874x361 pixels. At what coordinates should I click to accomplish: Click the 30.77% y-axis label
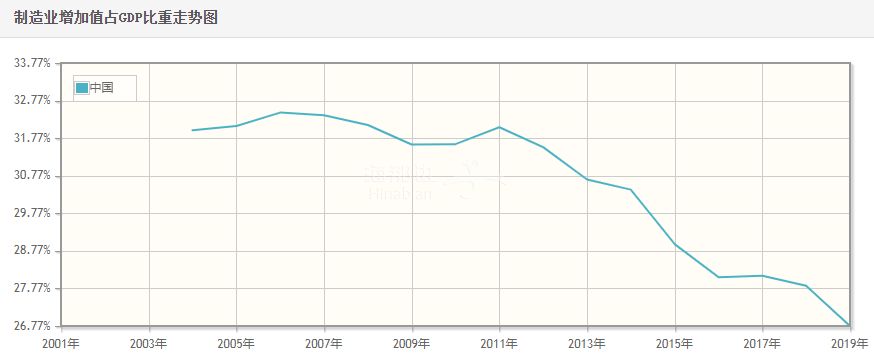32,175
